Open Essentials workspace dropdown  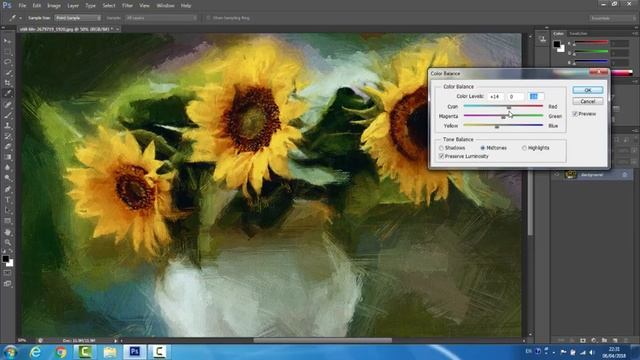612,18
